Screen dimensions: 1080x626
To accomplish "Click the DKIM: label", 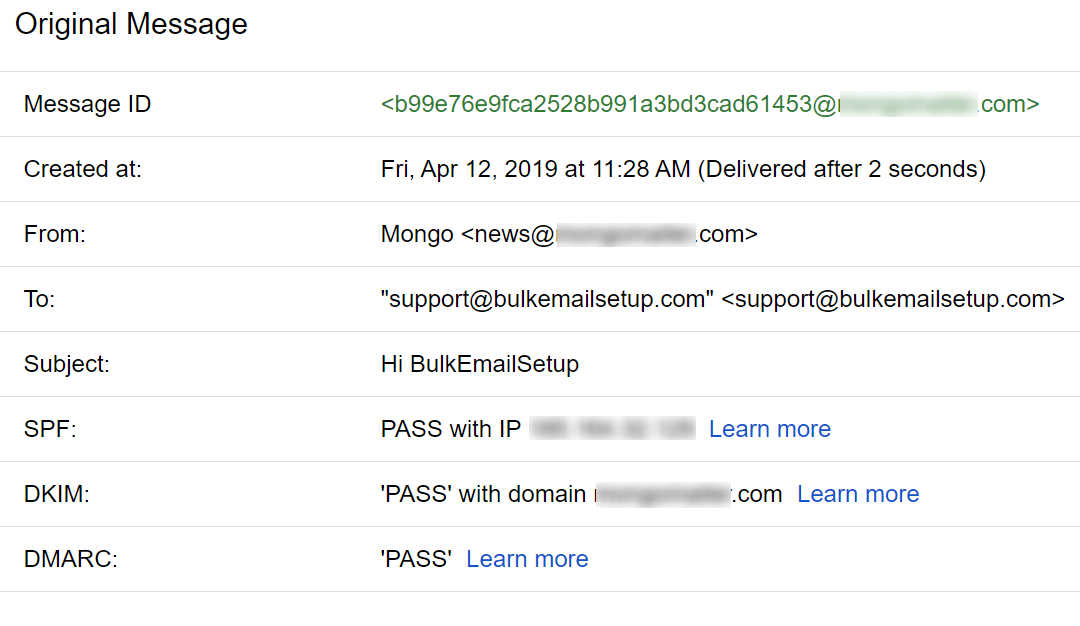I will [x=56, y=494].
